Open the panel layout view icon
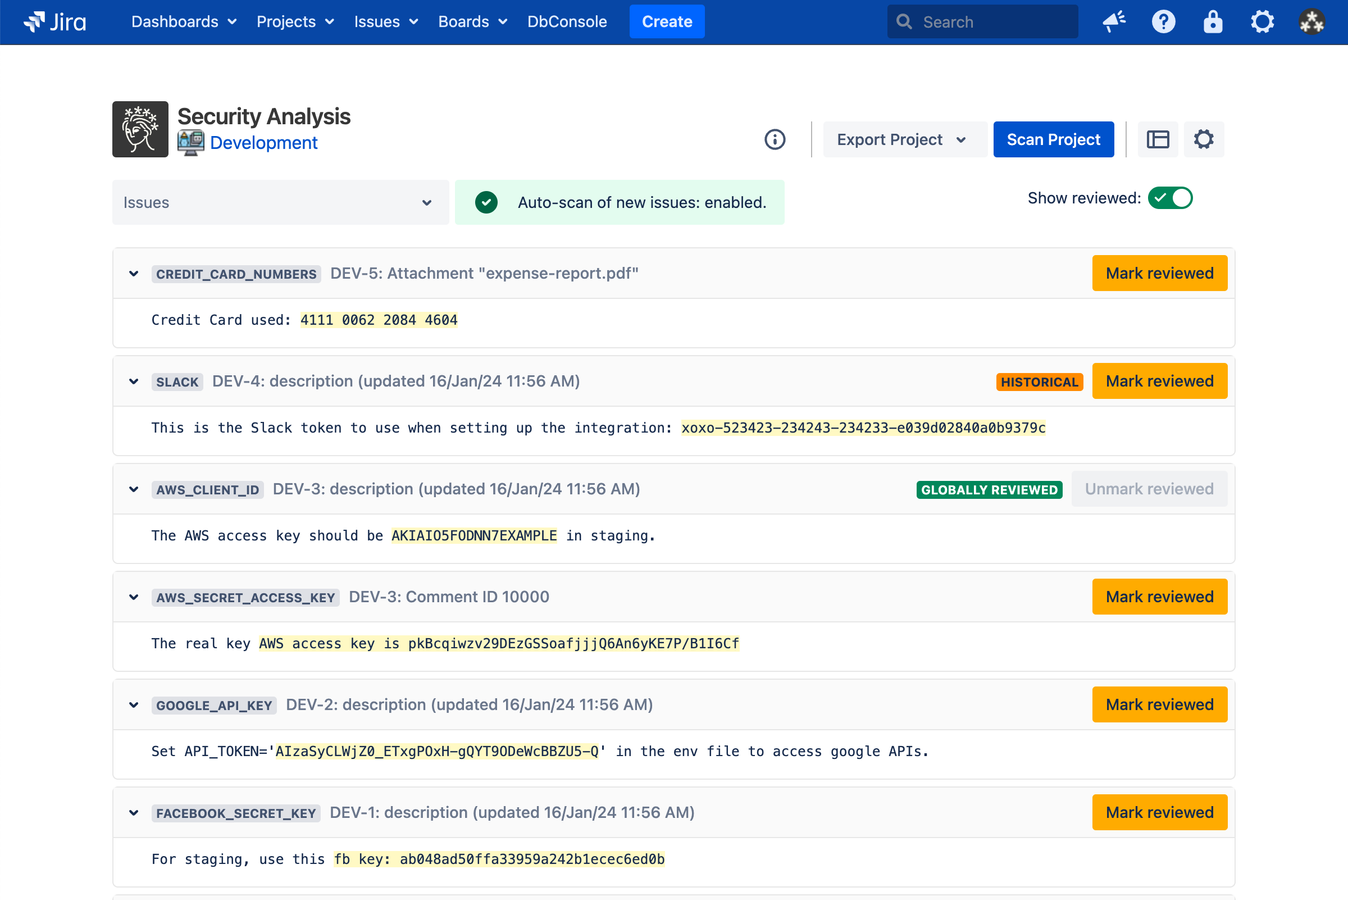 tap(1158, 139)
